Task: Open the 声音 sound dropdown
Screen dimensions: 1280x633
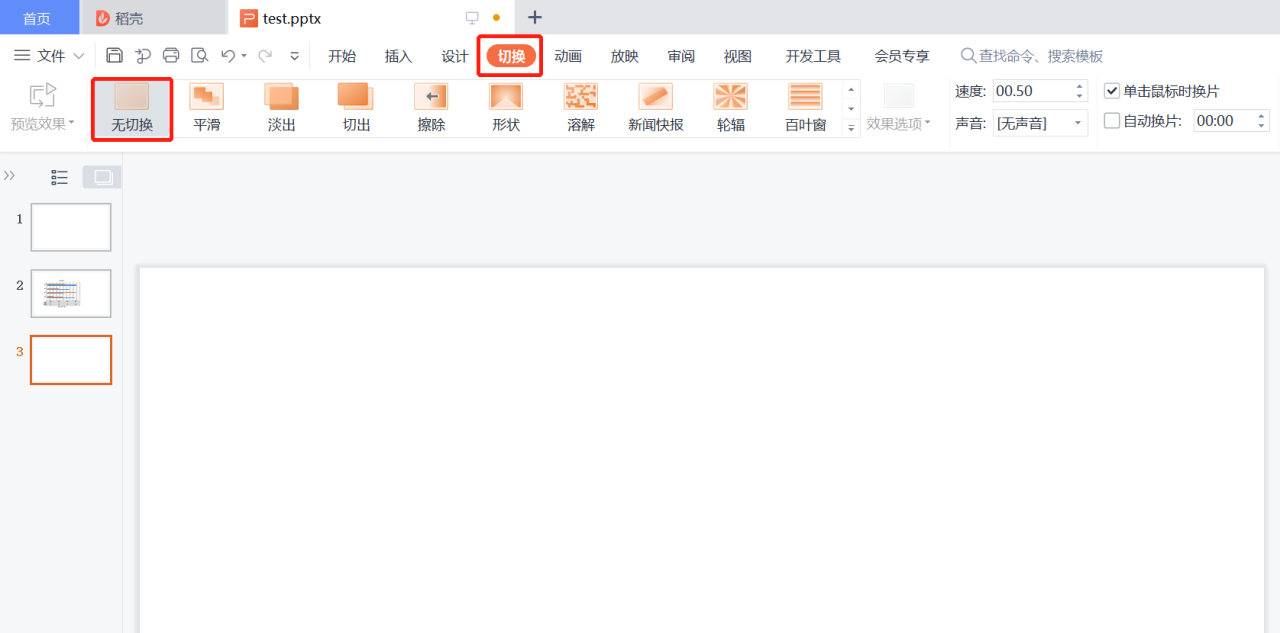Action: click(1077, 120)
